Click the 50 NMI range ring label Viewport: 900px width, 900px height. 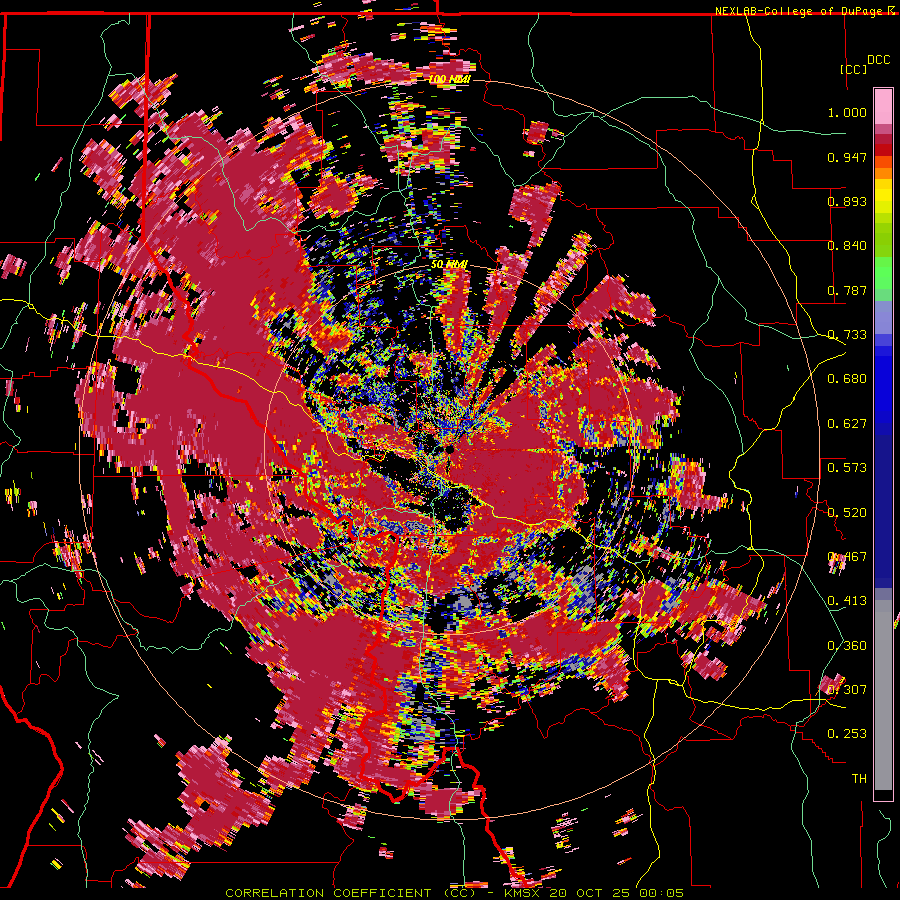(449, 265)
